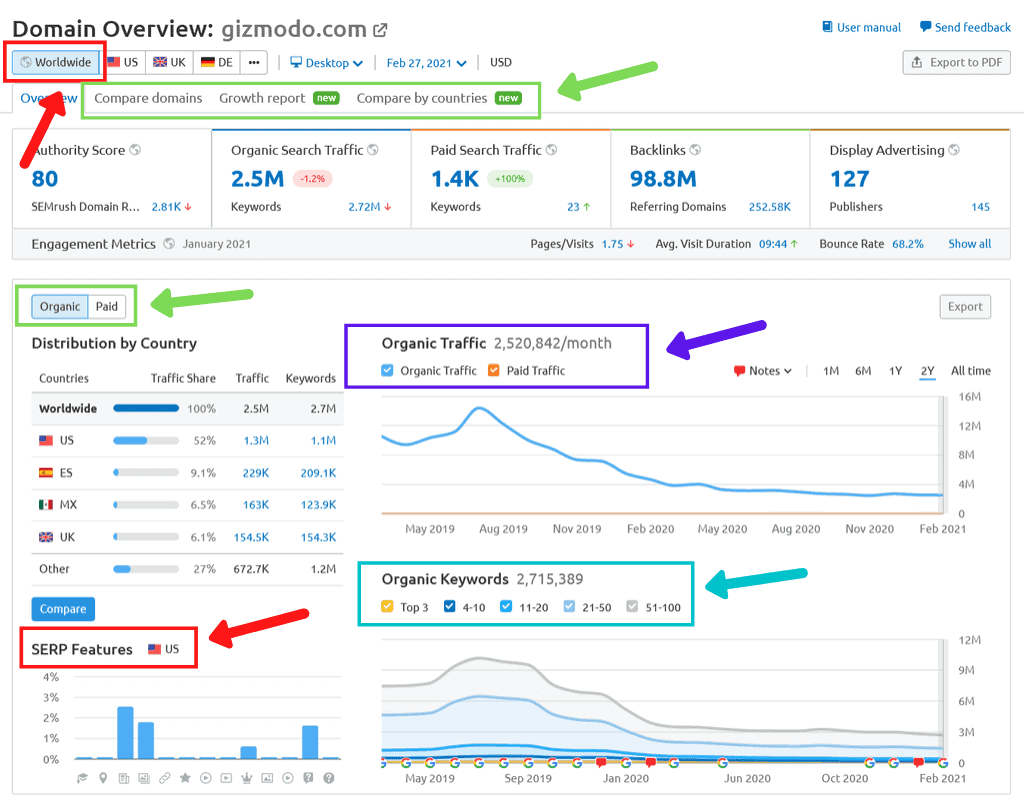Click the peak of the Organic Traffic line
Image resolution: width=1024 pixels, height=807 pixels.
tap(479, 408)
